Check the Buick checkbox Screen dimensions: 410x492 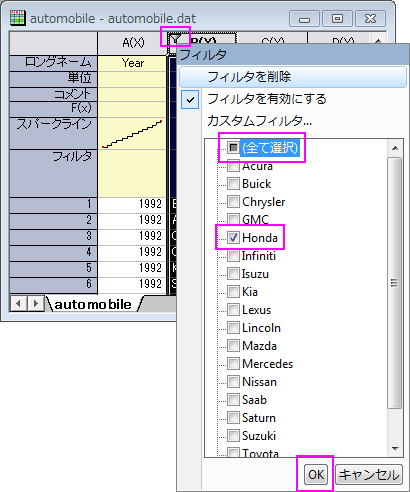tap(233, 184)
